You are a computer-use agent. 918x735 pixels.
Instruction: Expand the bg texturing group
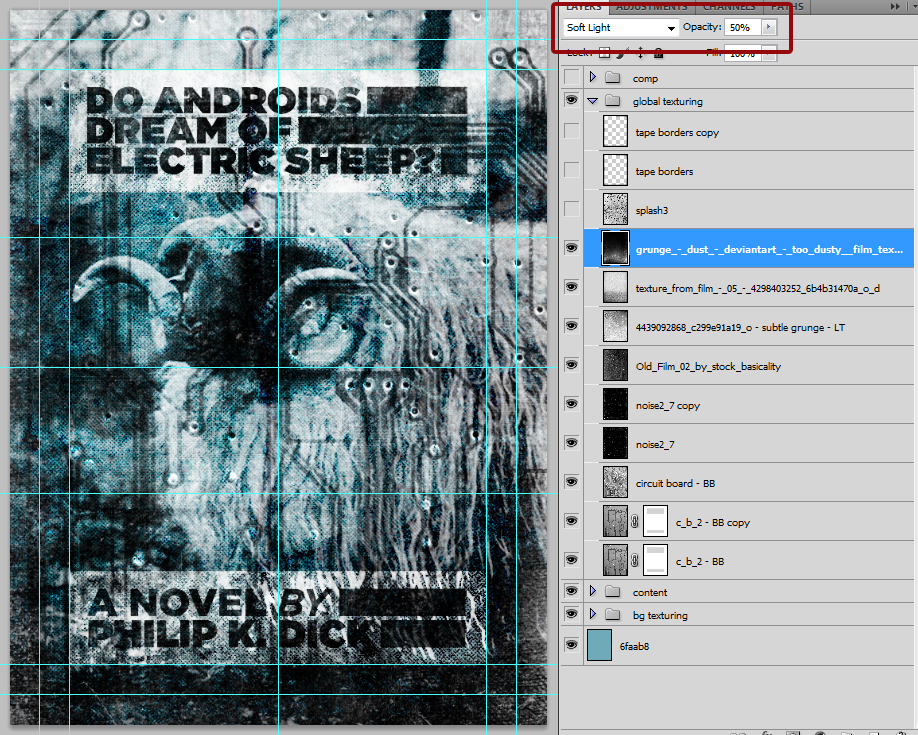[x=592, y=614]
